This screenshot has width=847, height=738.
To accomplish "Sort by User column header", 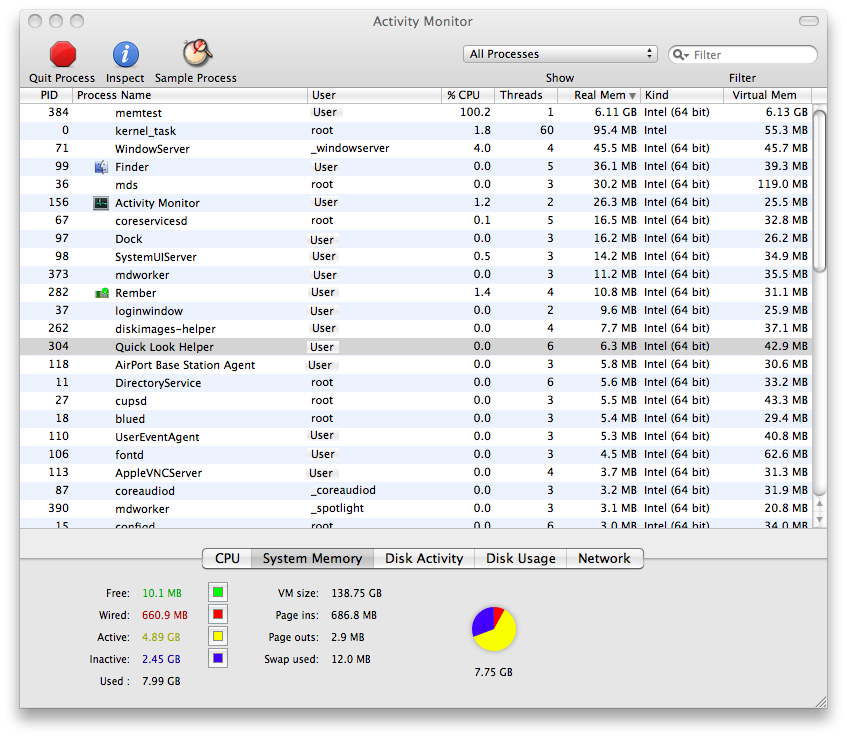I will (374, 95).
